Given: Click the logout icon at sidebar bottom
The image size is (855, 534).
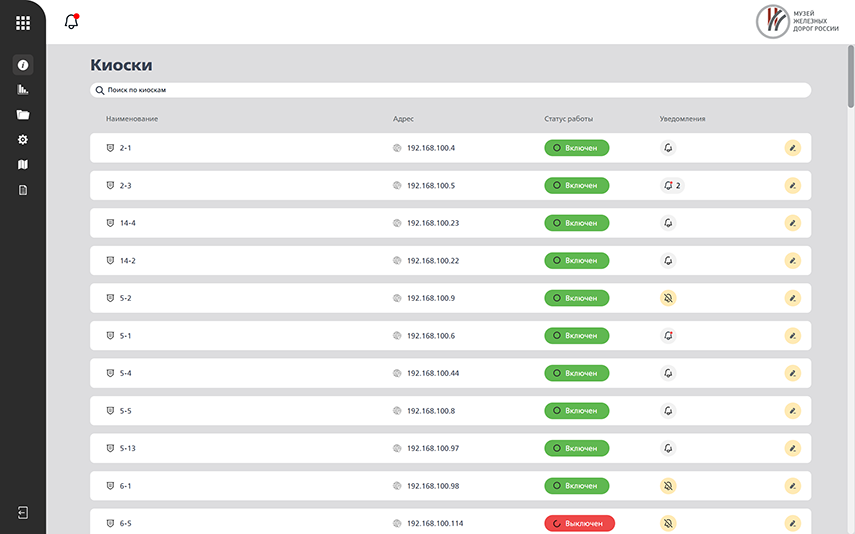Looking at the screenshot, I should pos(22,513).
